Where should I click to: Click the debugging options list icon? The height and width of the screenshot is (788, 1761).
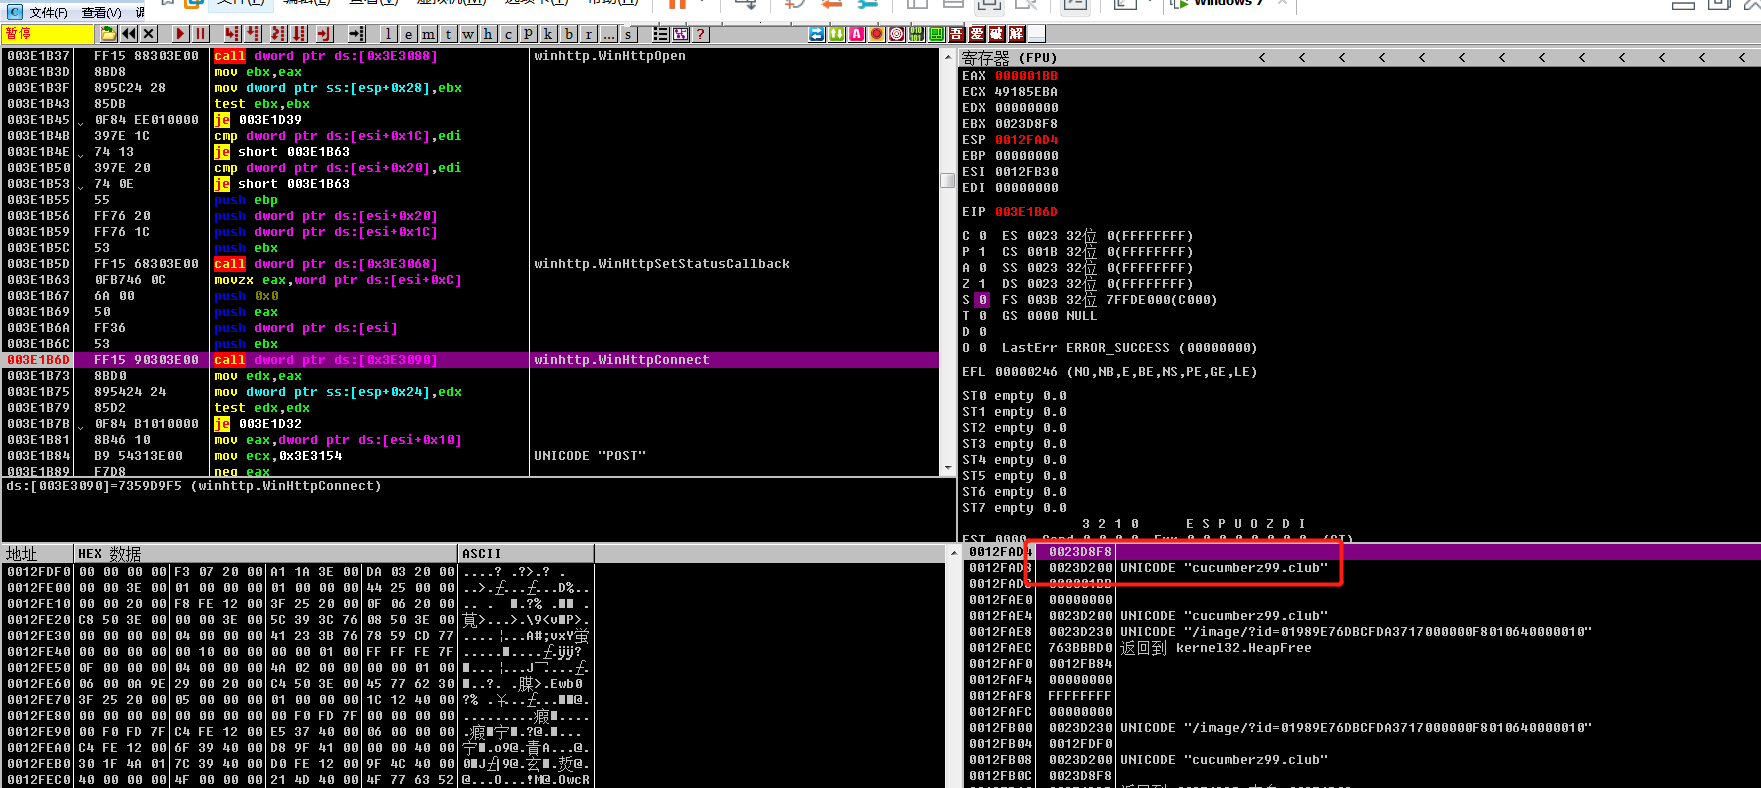click(x=660, y=34)
